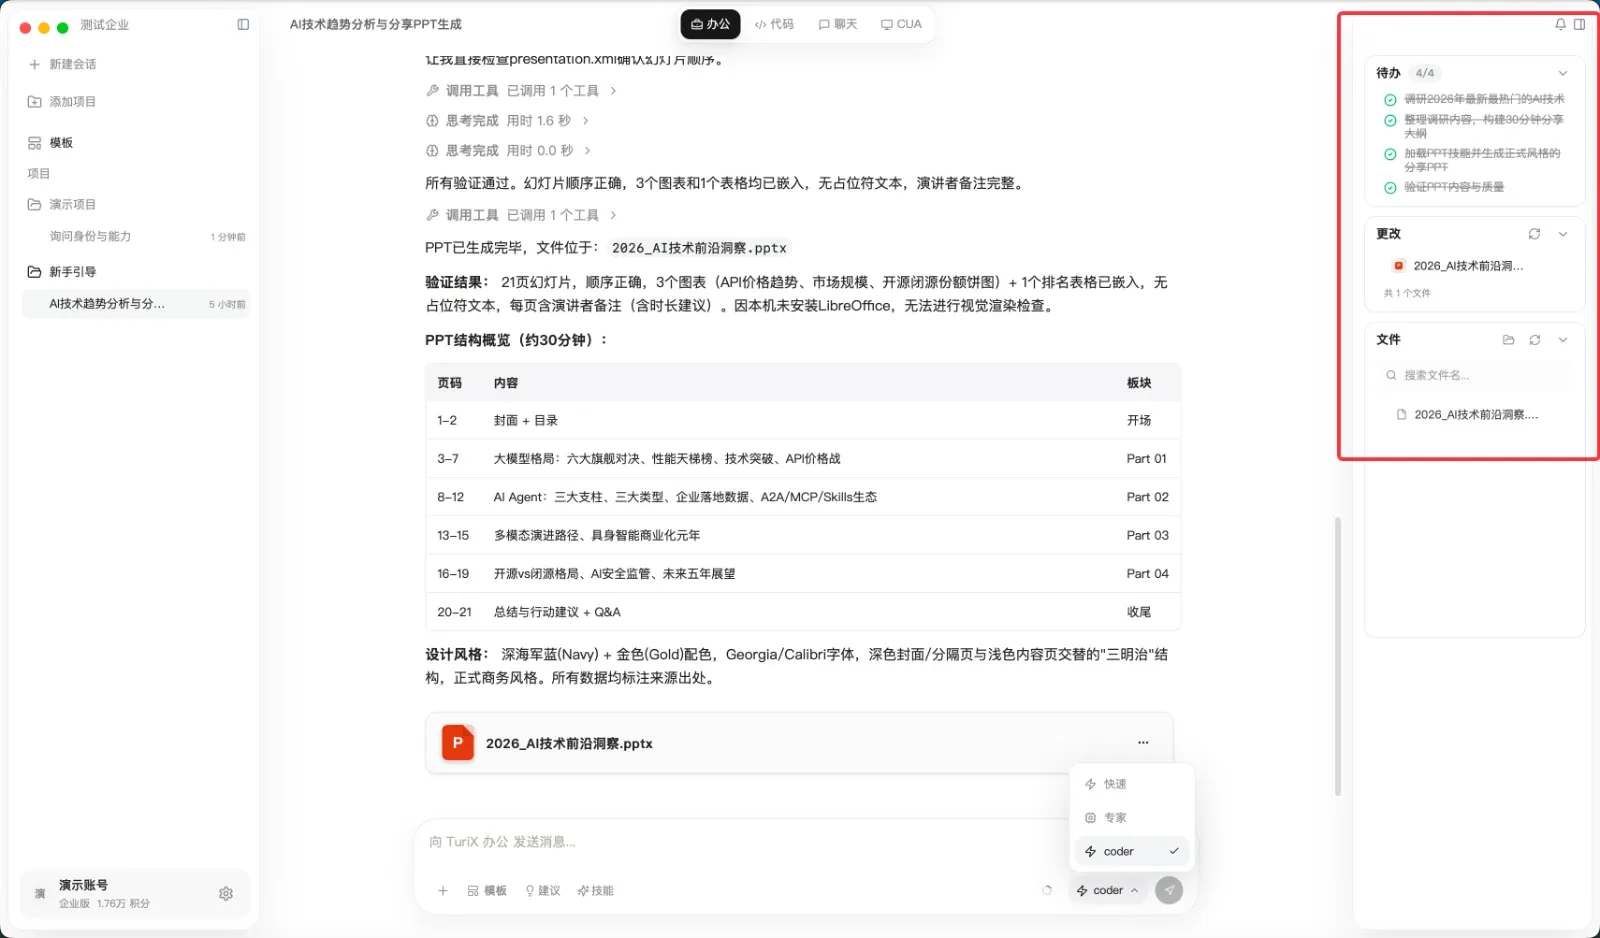The width and height of the screenshot is (1600, 938).
Task: Close the coder model dropdown
Action: click(x=1108, y=890)
